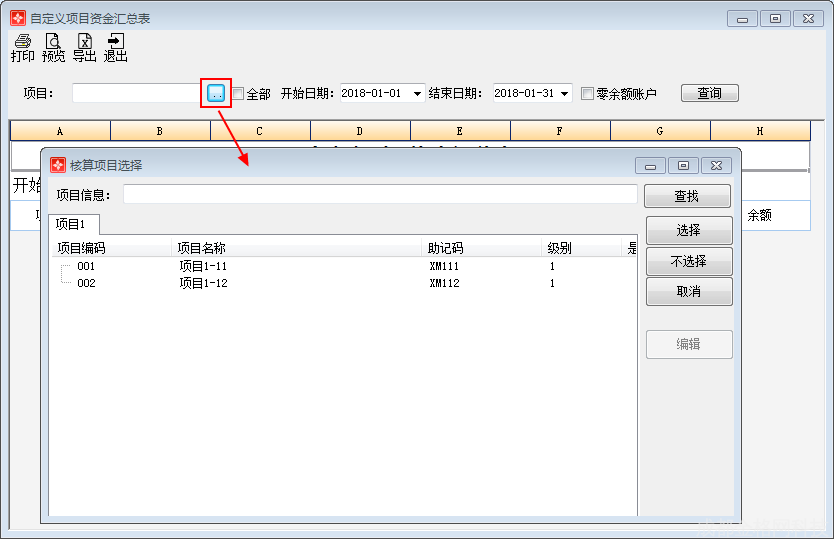Click the 打印 (Print) toolbar icon
The width and height of the screenshot is (834, 539).
[22, 47]
